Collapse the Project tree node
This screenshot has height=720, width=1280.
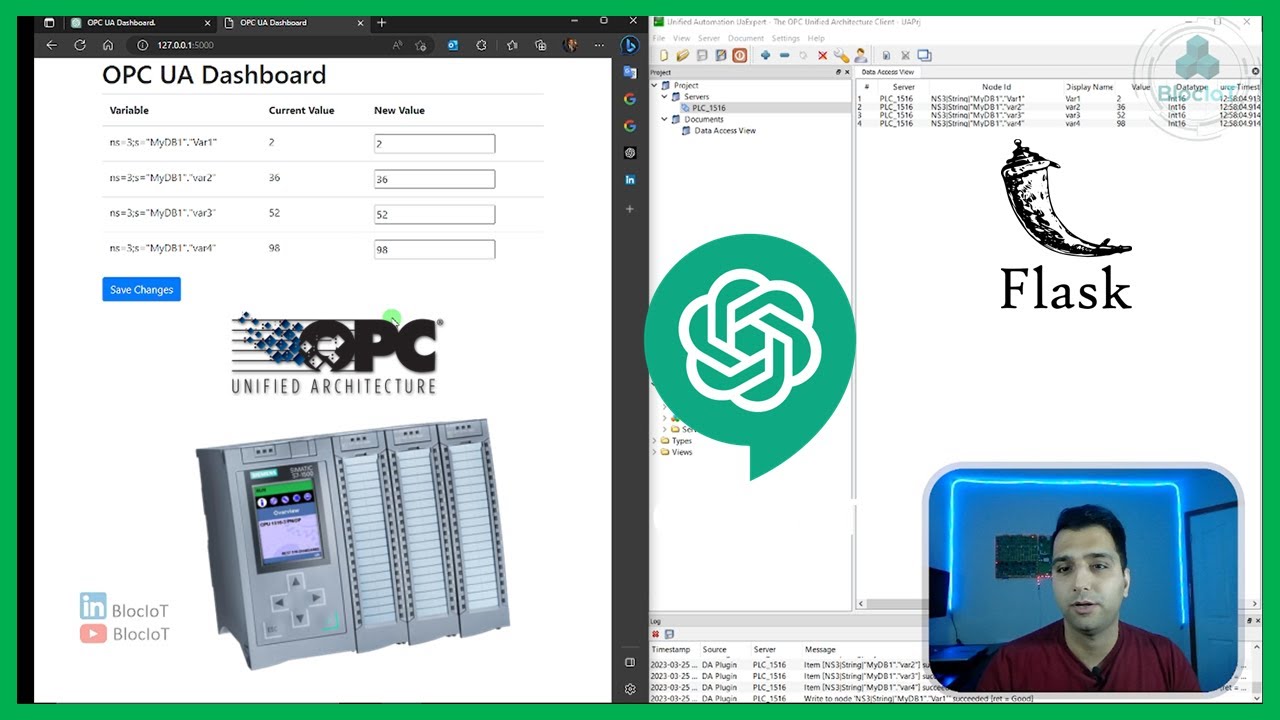pos(655,85)
